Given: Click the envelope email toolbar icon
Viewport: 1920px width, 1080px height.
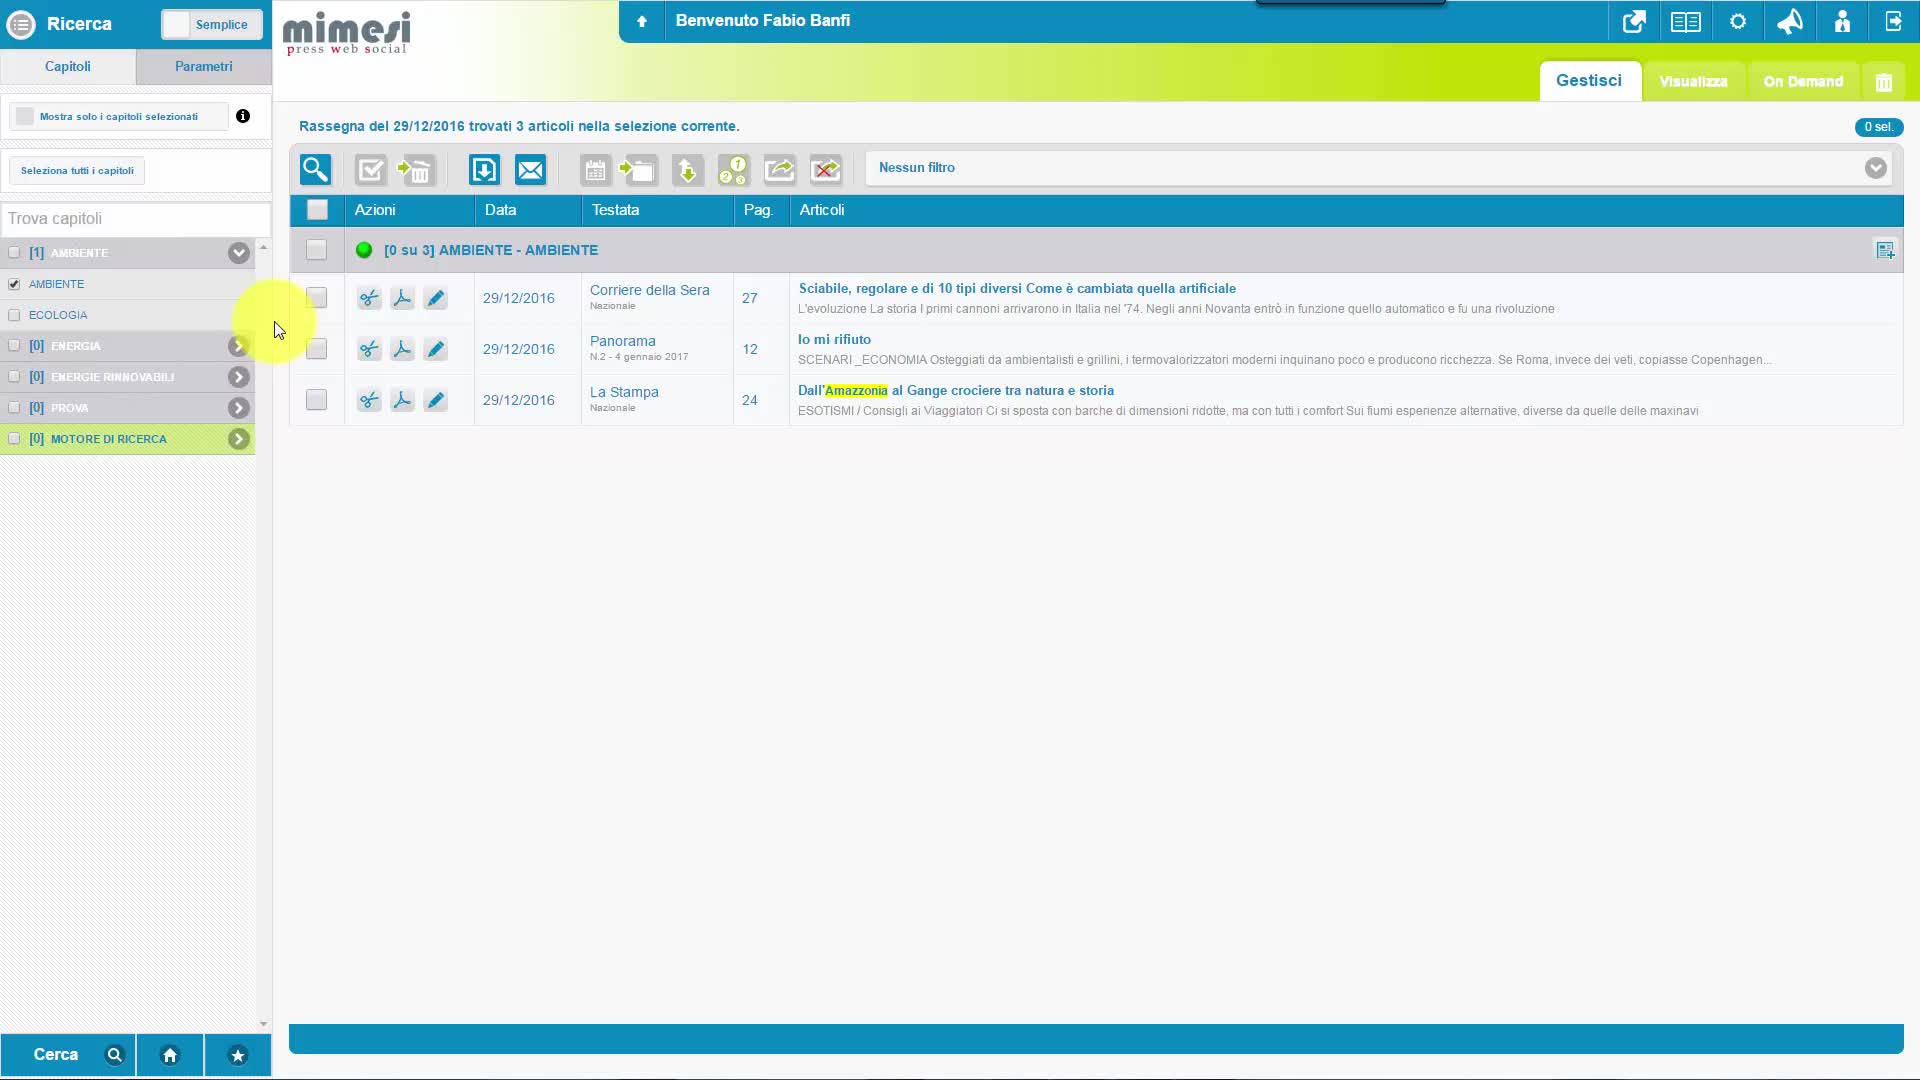Looking at the screenshot, I should [530, 170].
